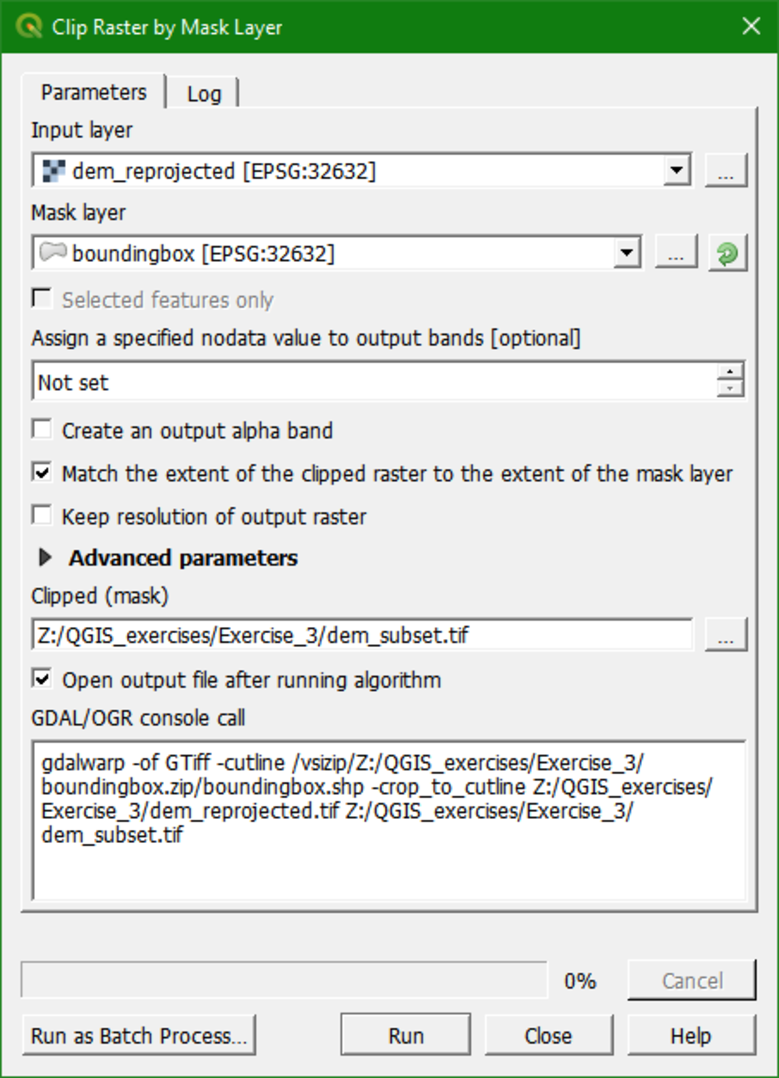The image size is (779, 1078).
Task: Click the green iterate icon next to mask layer
Action: 727,252
